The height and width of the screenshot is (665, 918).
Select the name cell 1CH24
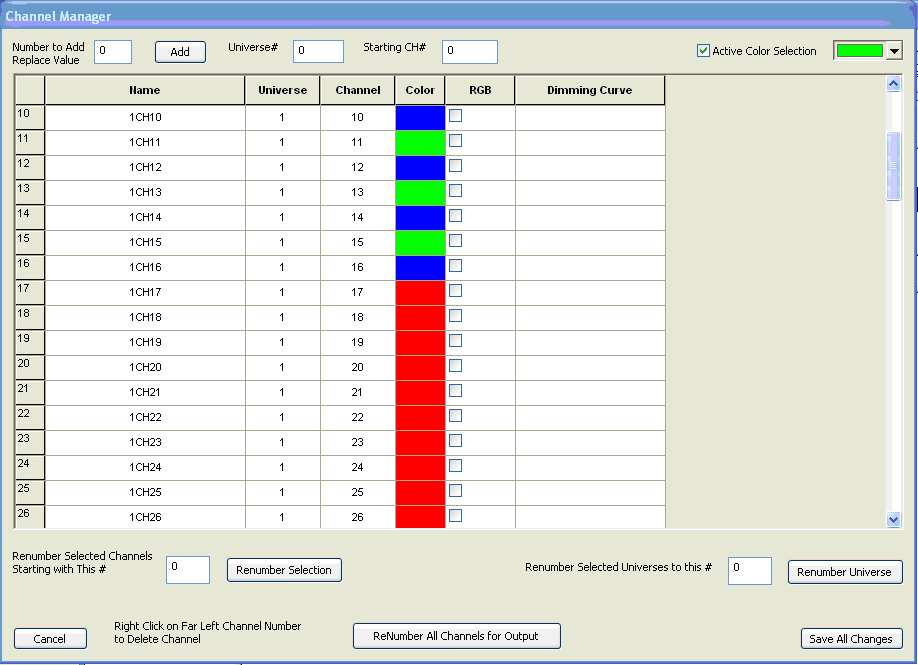click(145, 468)
